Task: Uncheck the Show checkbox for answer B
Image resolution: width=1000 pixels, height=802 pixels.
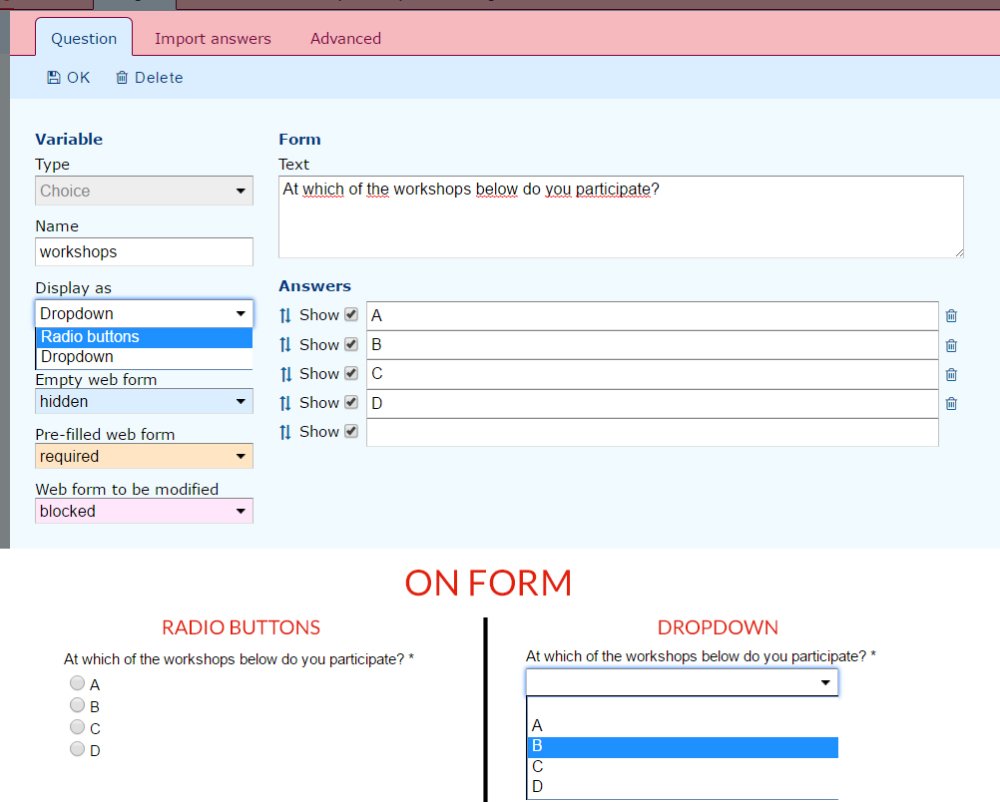Action: [351, 344]
